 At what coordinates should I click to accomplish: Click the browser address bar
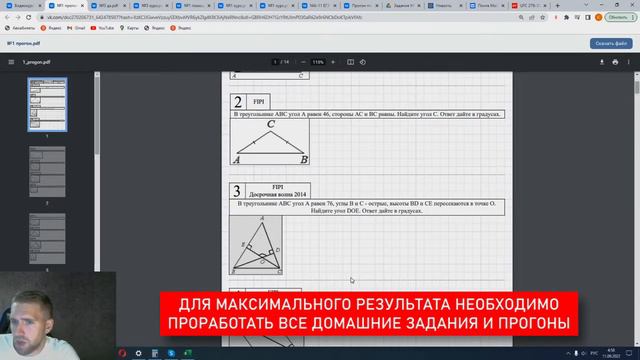[x=278, y=18]
